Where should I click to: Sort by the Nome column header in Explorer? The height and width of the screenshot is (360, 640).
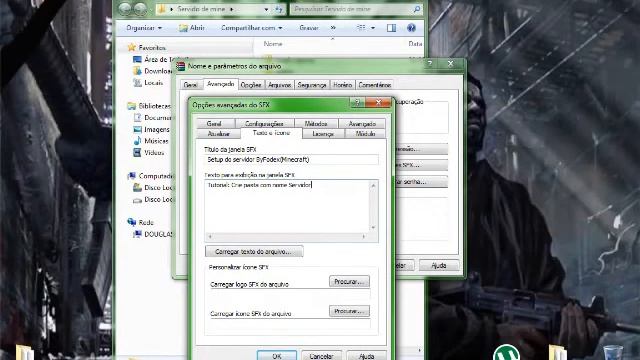point(273,44)
